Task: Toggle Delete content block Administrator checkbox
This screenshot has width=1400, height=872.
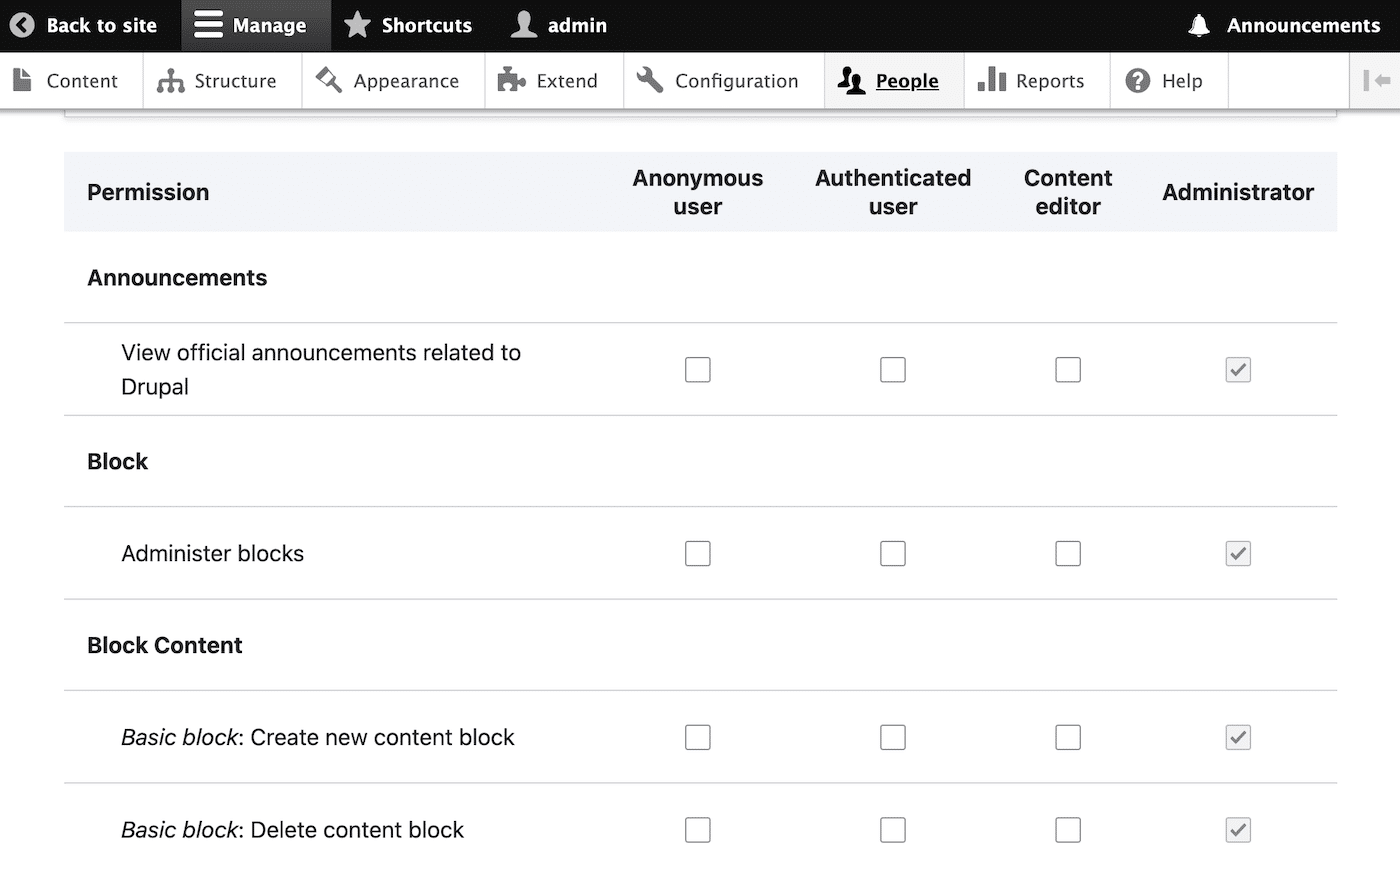Action: [1238, 830]
